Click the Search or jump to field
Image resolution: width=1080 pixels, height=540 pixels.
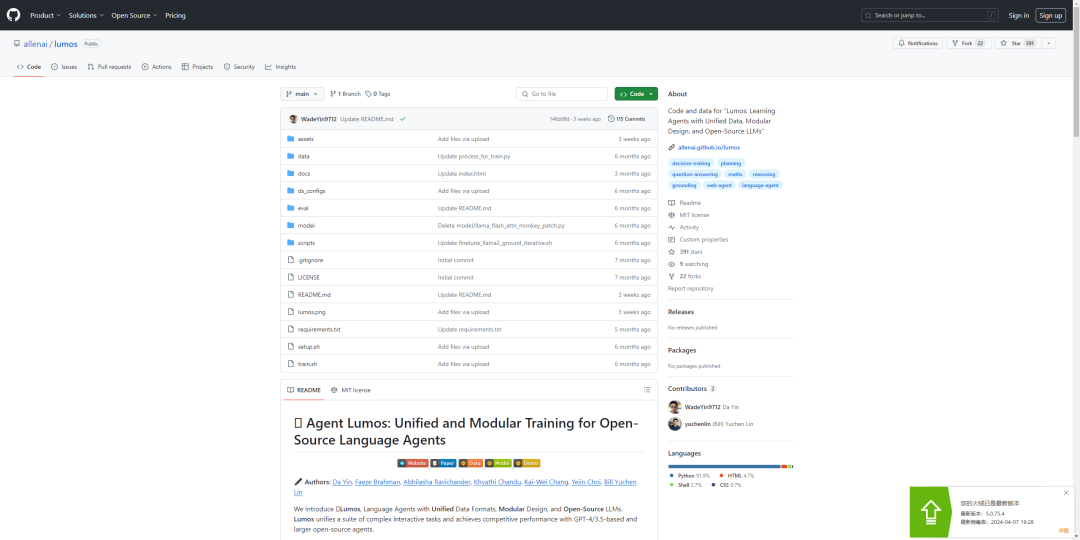(931, 15)
